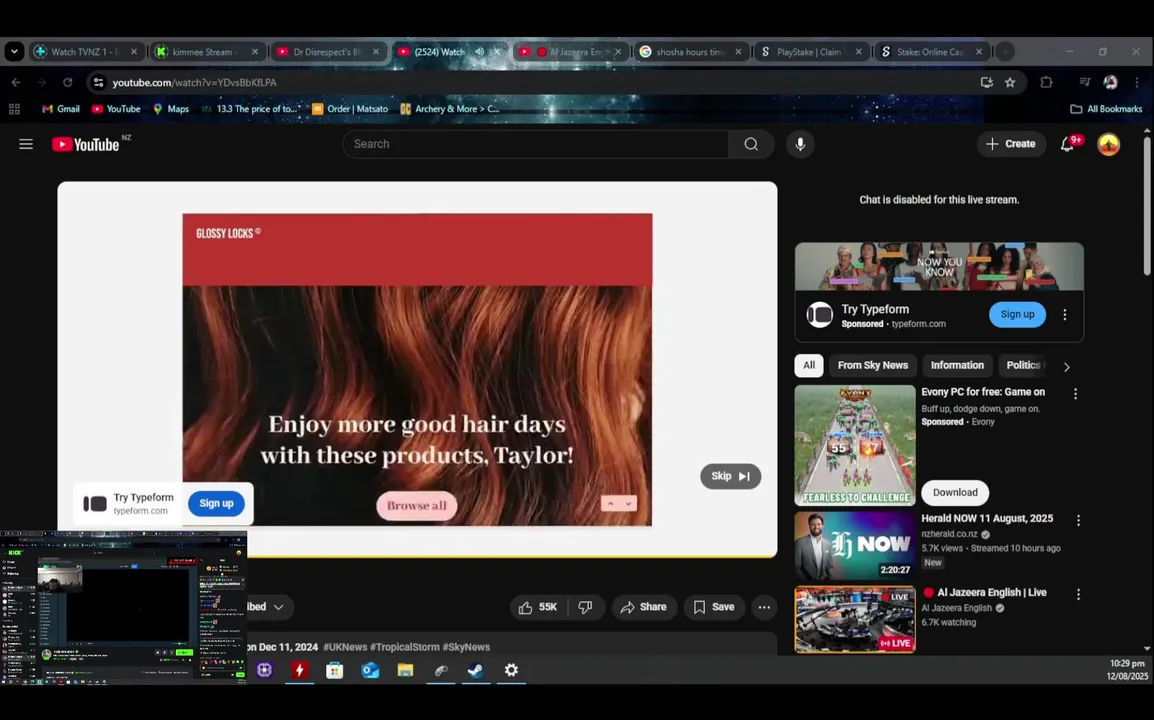Viewport: 1154px width, 720px height.
Task: Mute the playing tab via speaker icon
Action: pos(480,52)
